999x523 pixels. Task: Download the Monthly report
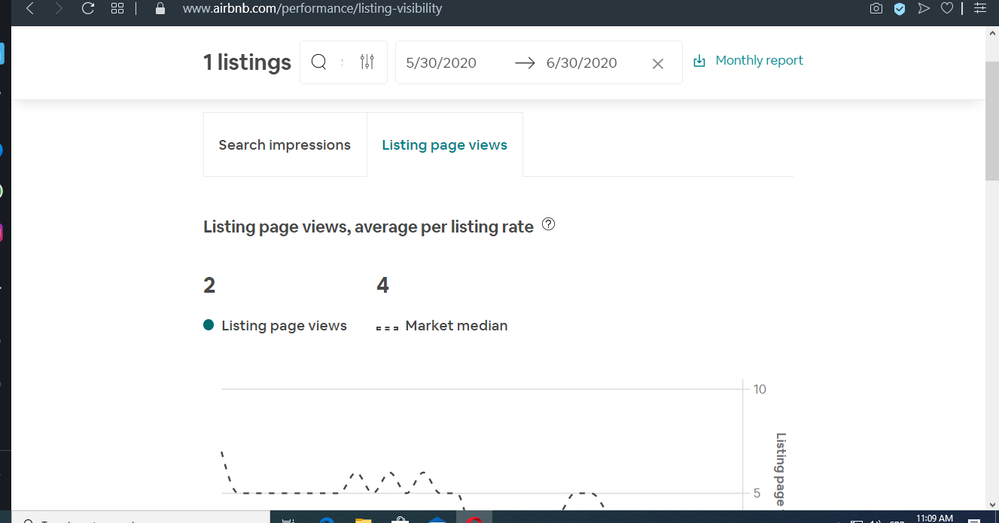(x=748, y=61)
